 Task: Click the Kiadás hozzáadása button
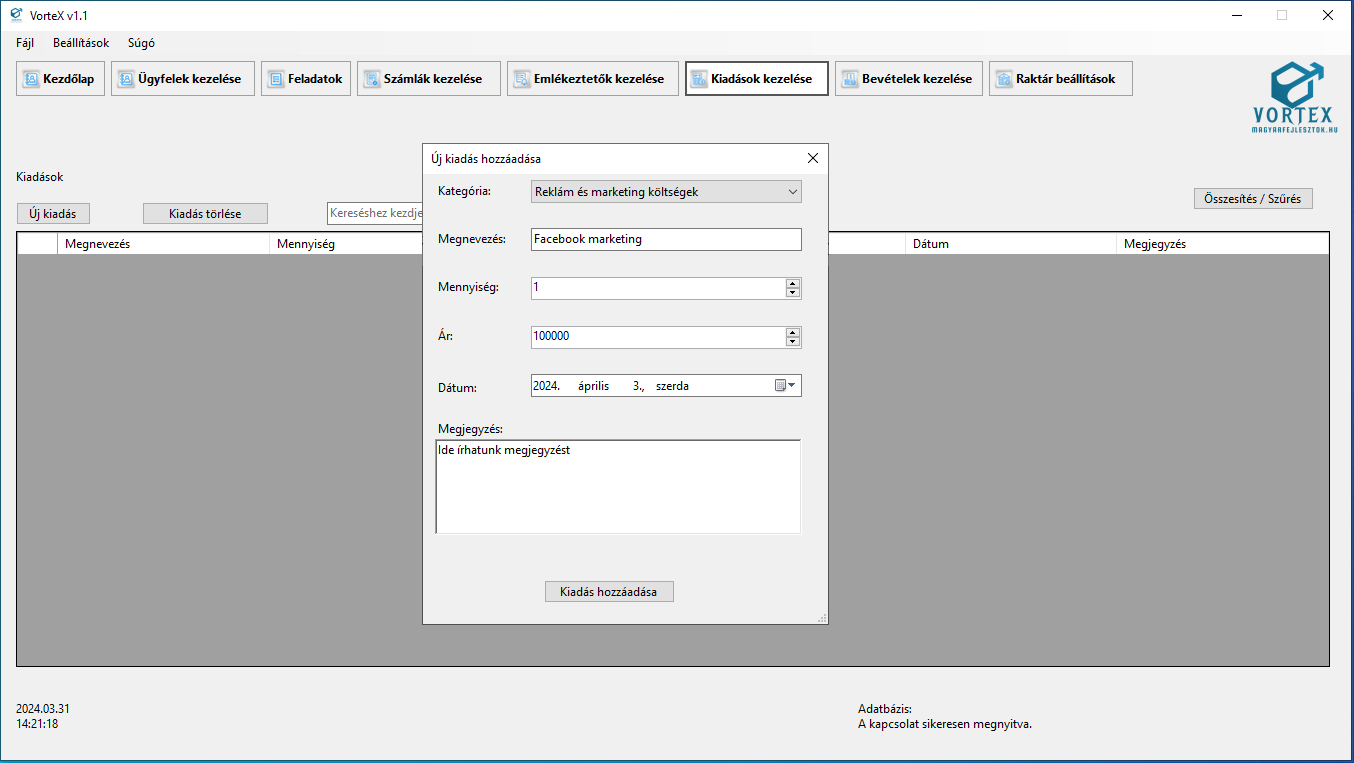[609, 592]
